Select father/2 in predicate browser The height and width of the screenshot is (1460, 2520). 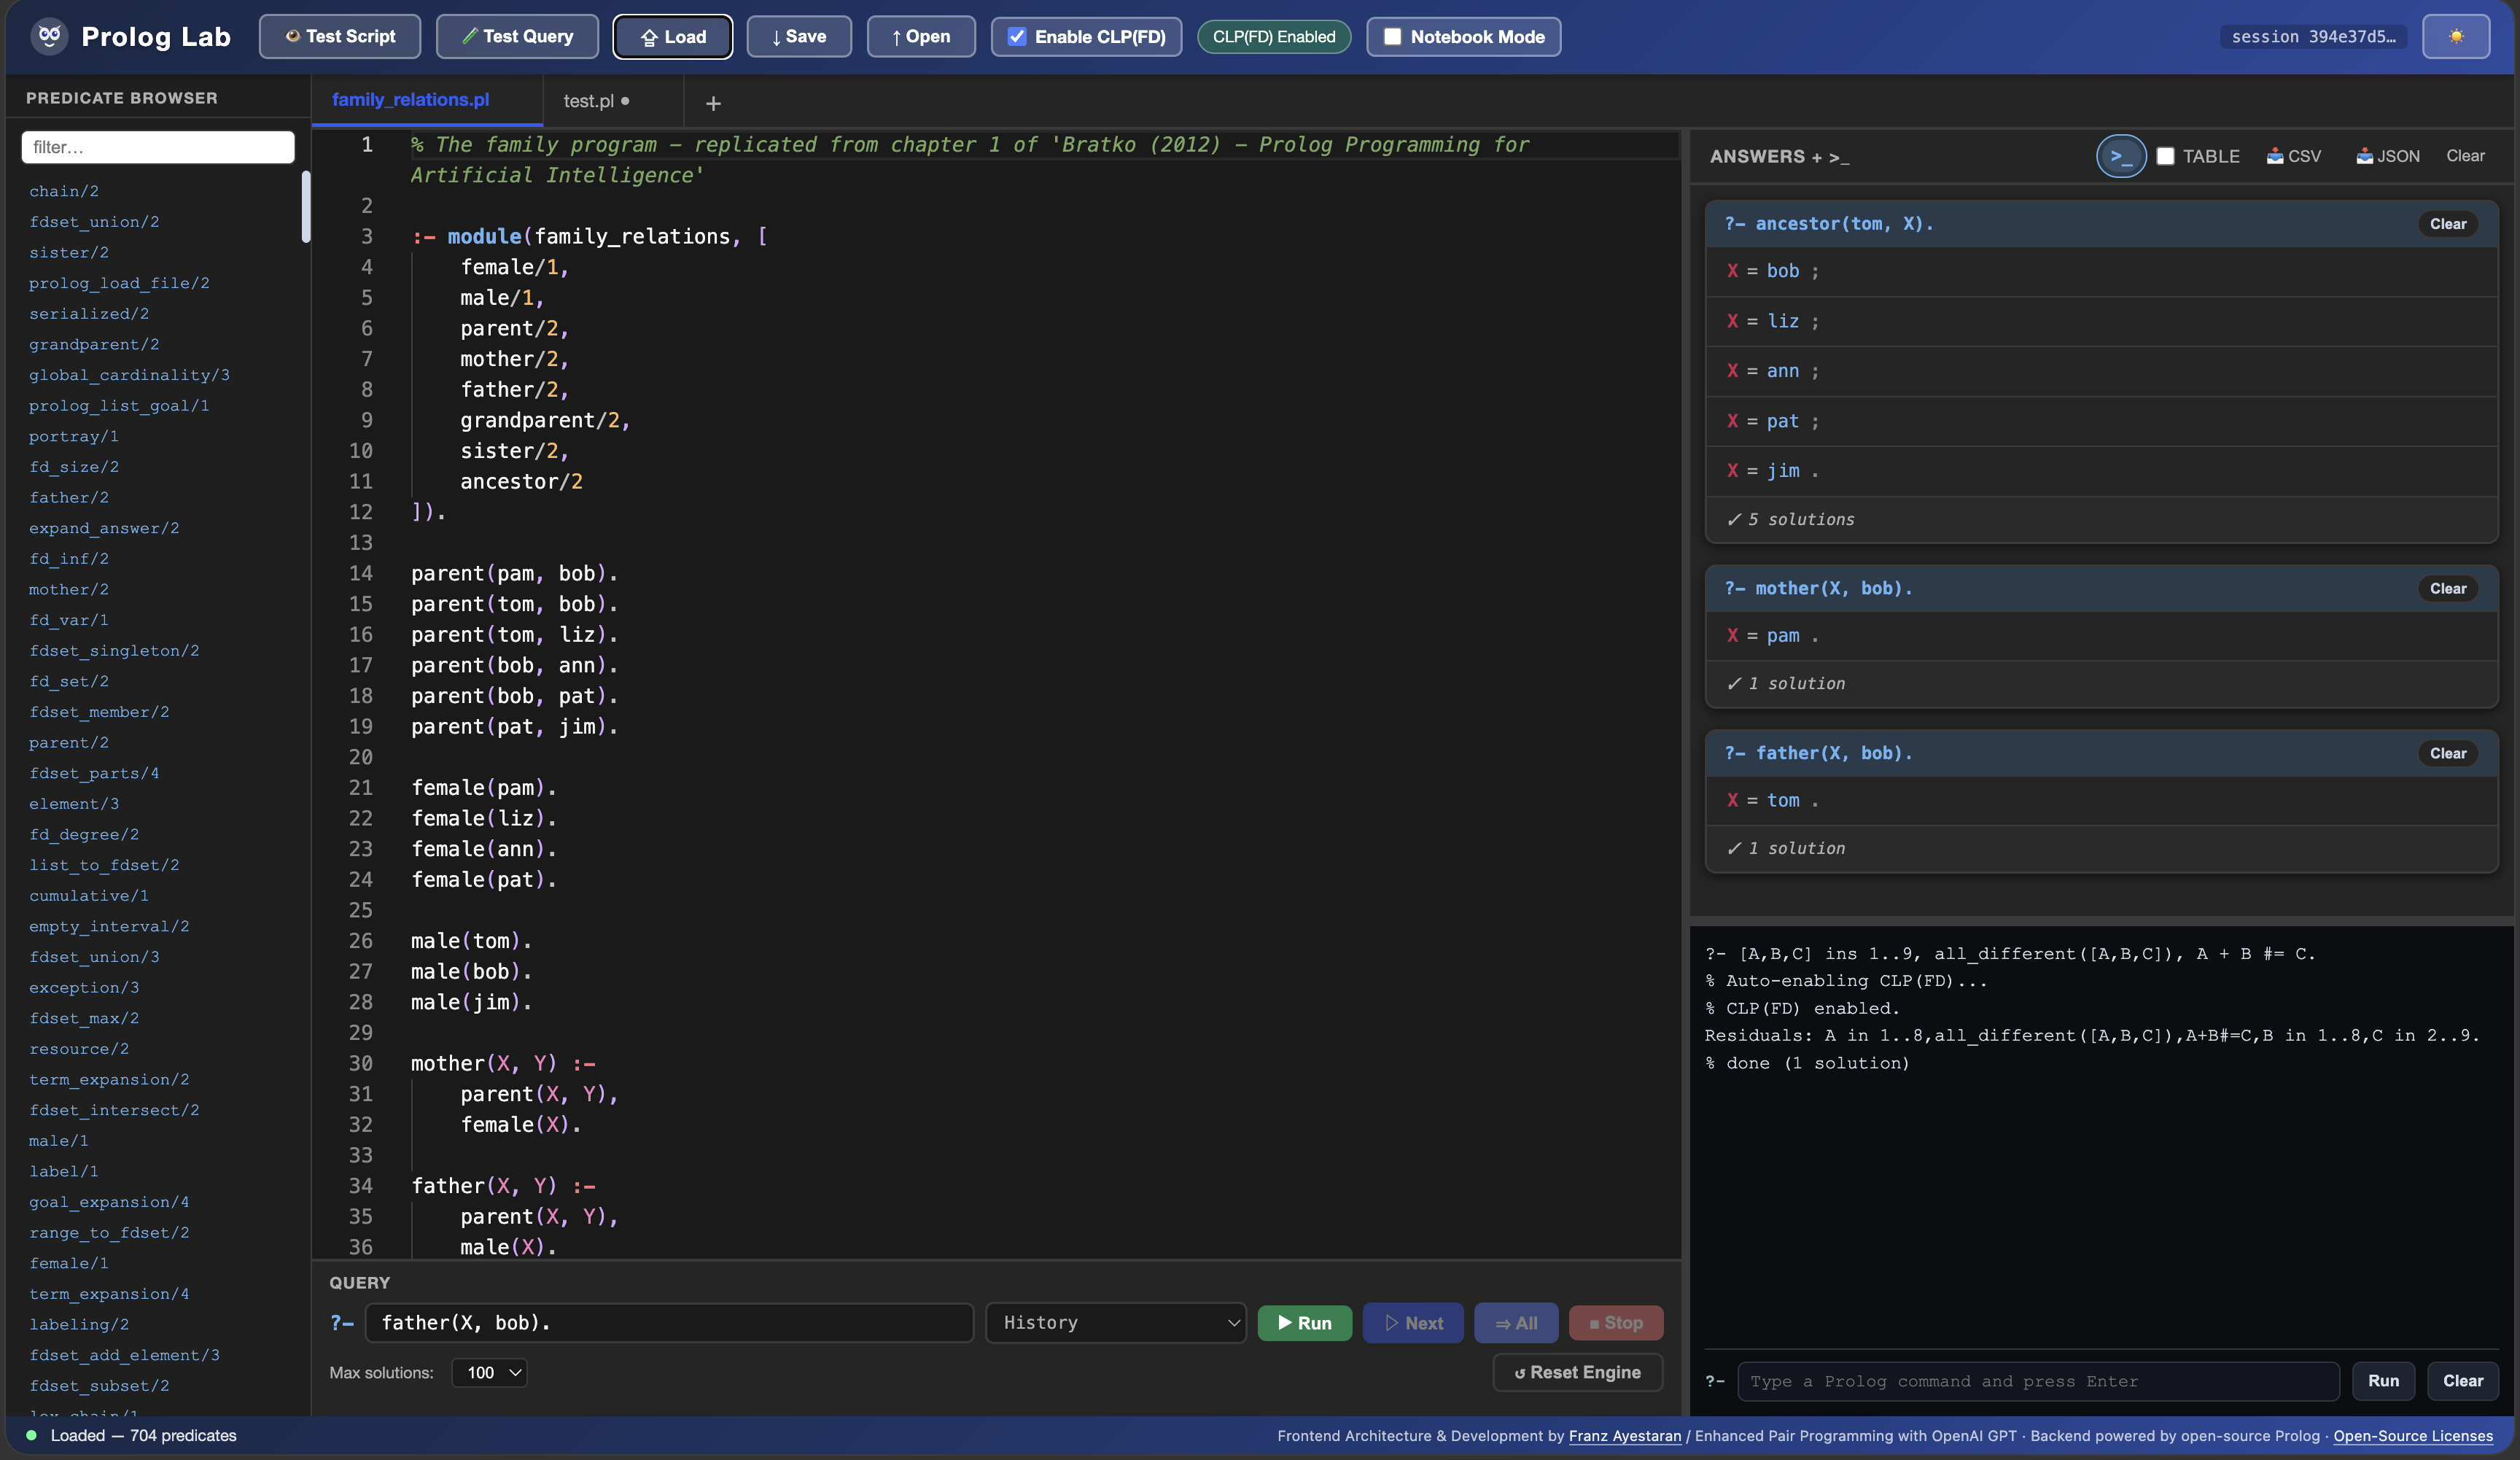tap(69, 497)
